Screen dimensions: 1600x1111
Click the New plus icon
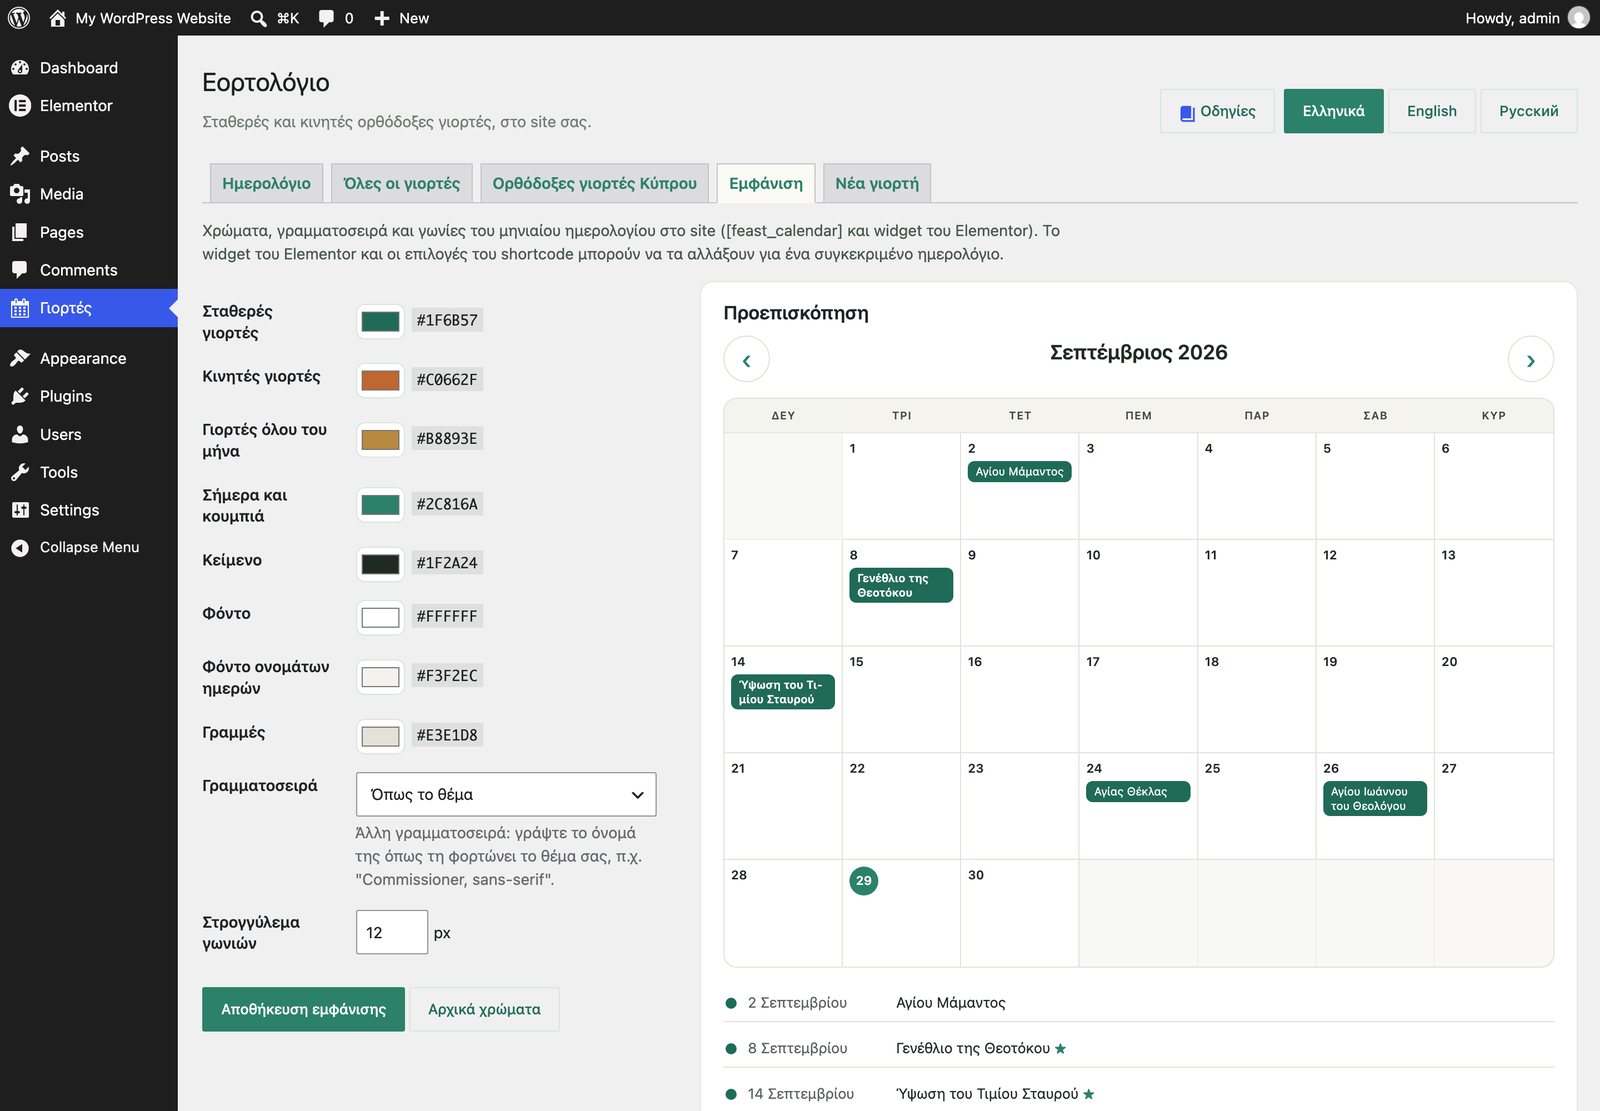tap(382, 18)
